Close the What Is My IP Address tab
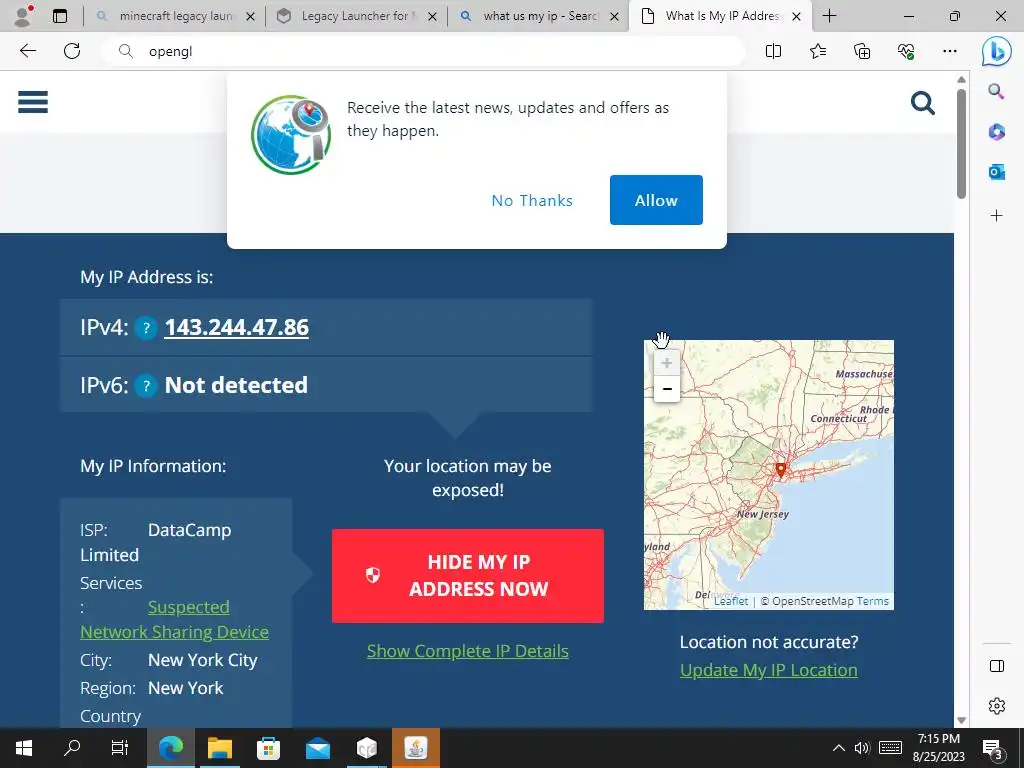 point(796,16)
